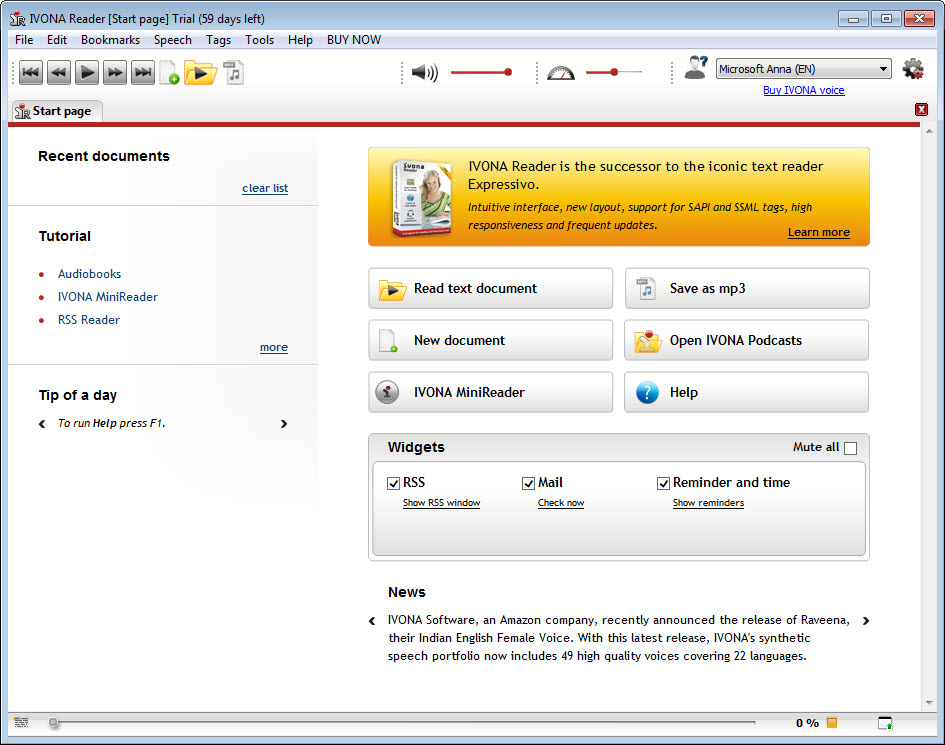Click the save-as-mp3 toolbar icon
This screenshot has width=945, height=745.
233,73
